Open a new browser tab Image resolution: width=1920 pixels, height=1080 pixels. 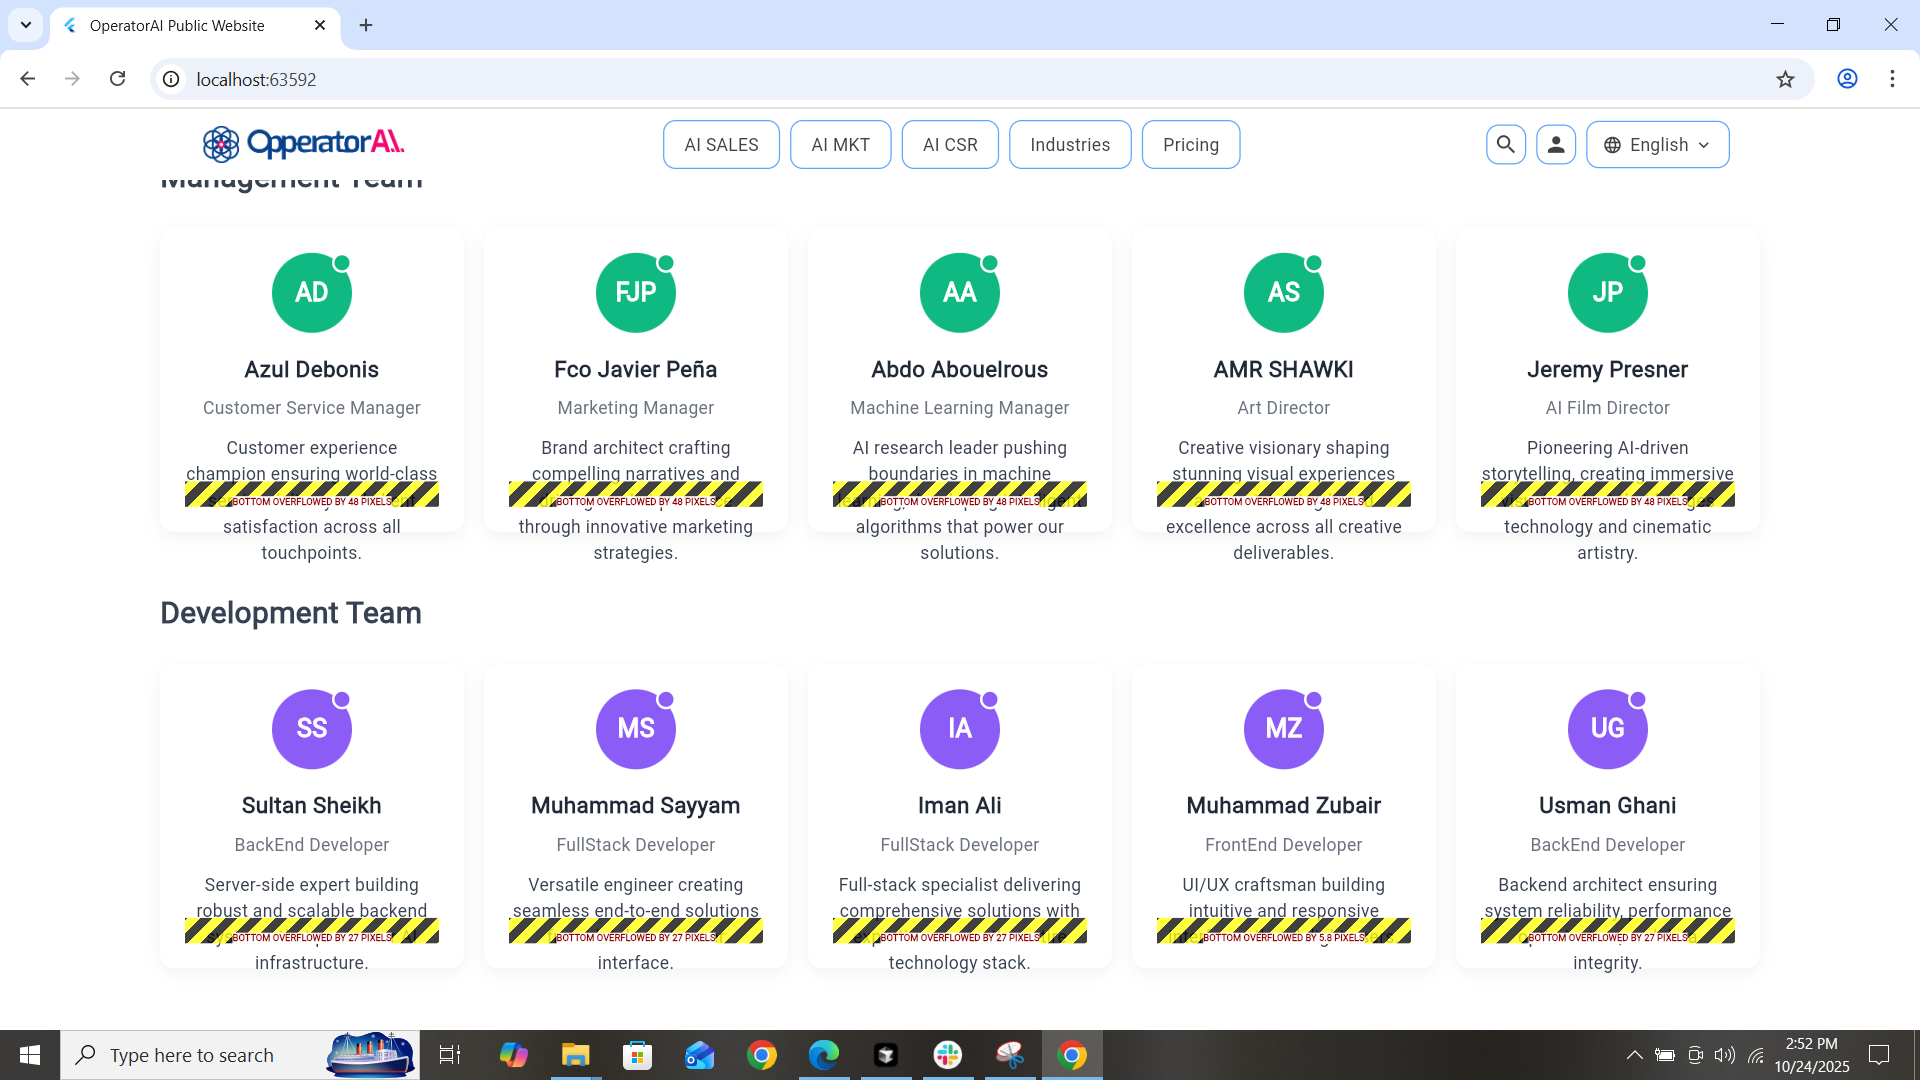(366, 25)
